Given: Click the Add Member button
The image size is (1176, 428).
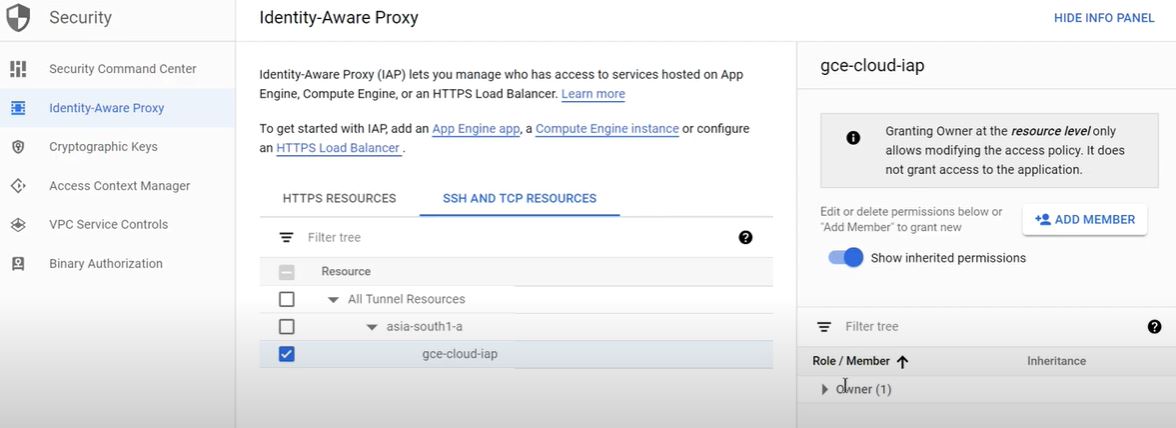Looking at the screenshot, I should coord(1084,220).
